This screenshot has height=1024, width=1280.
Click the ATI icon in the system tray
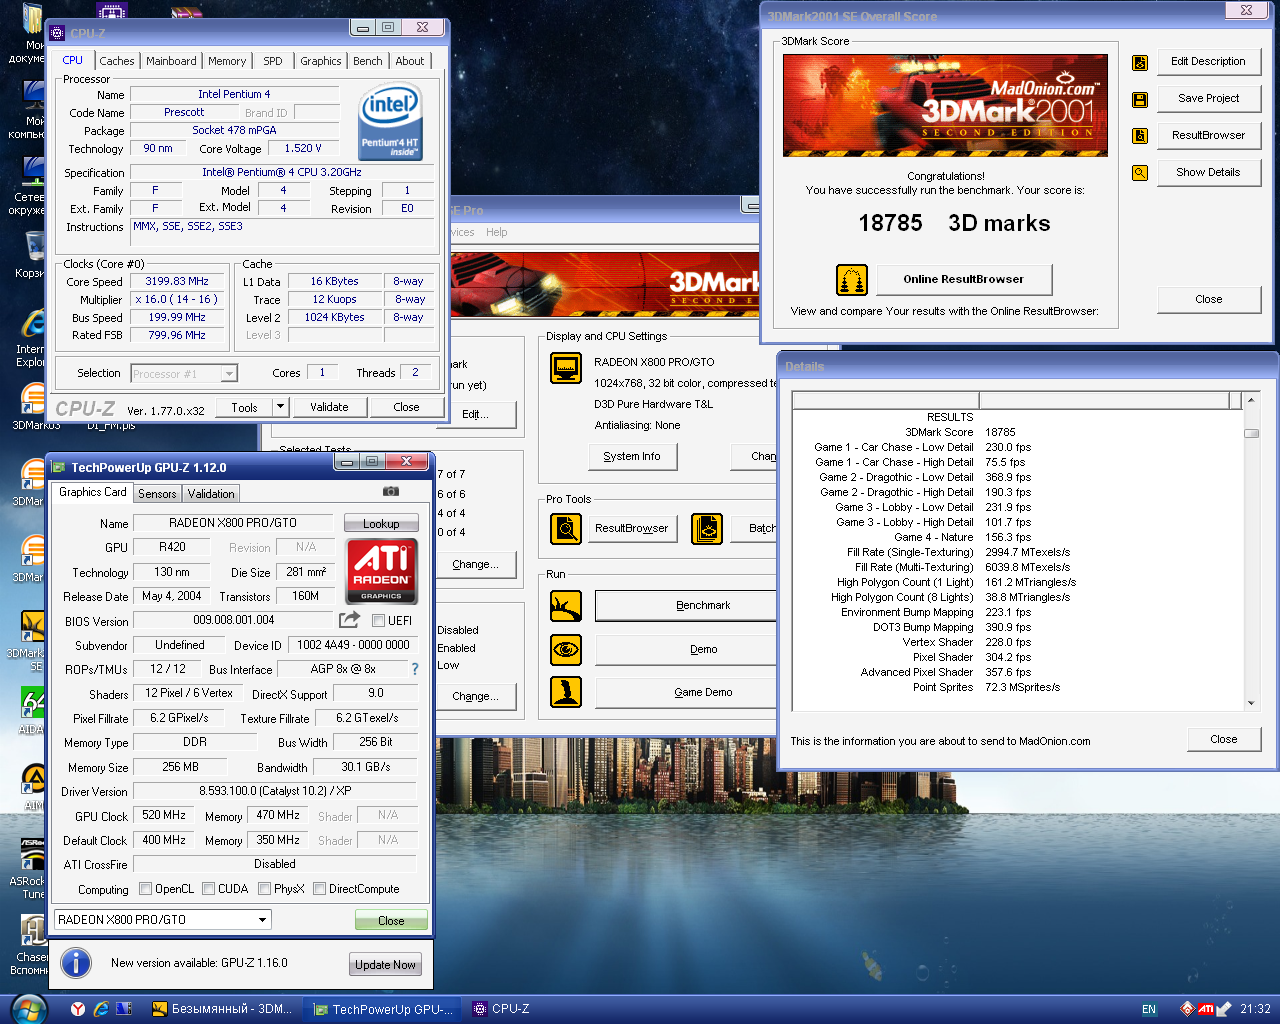click(x=1205, y=1009)
